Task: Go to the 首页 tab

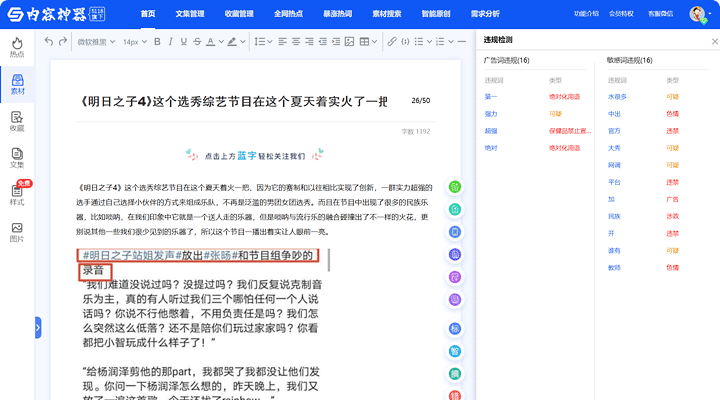Action: (148, 14)
